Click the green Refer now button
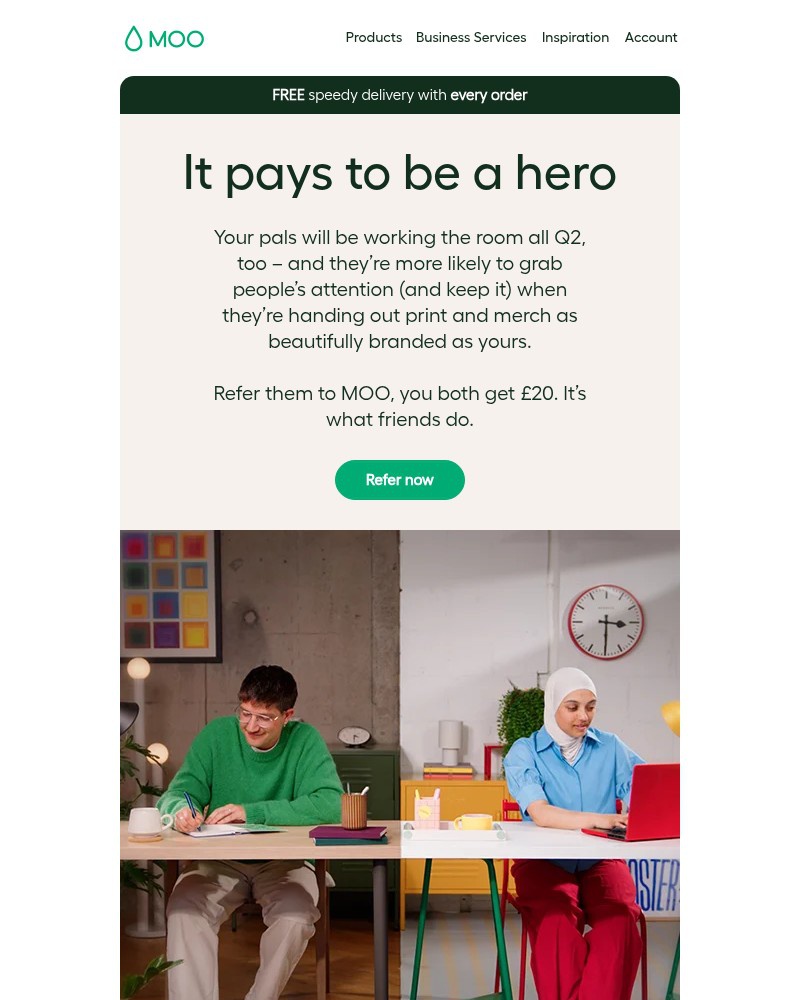 pyautogui.click(x=400, y=480)
